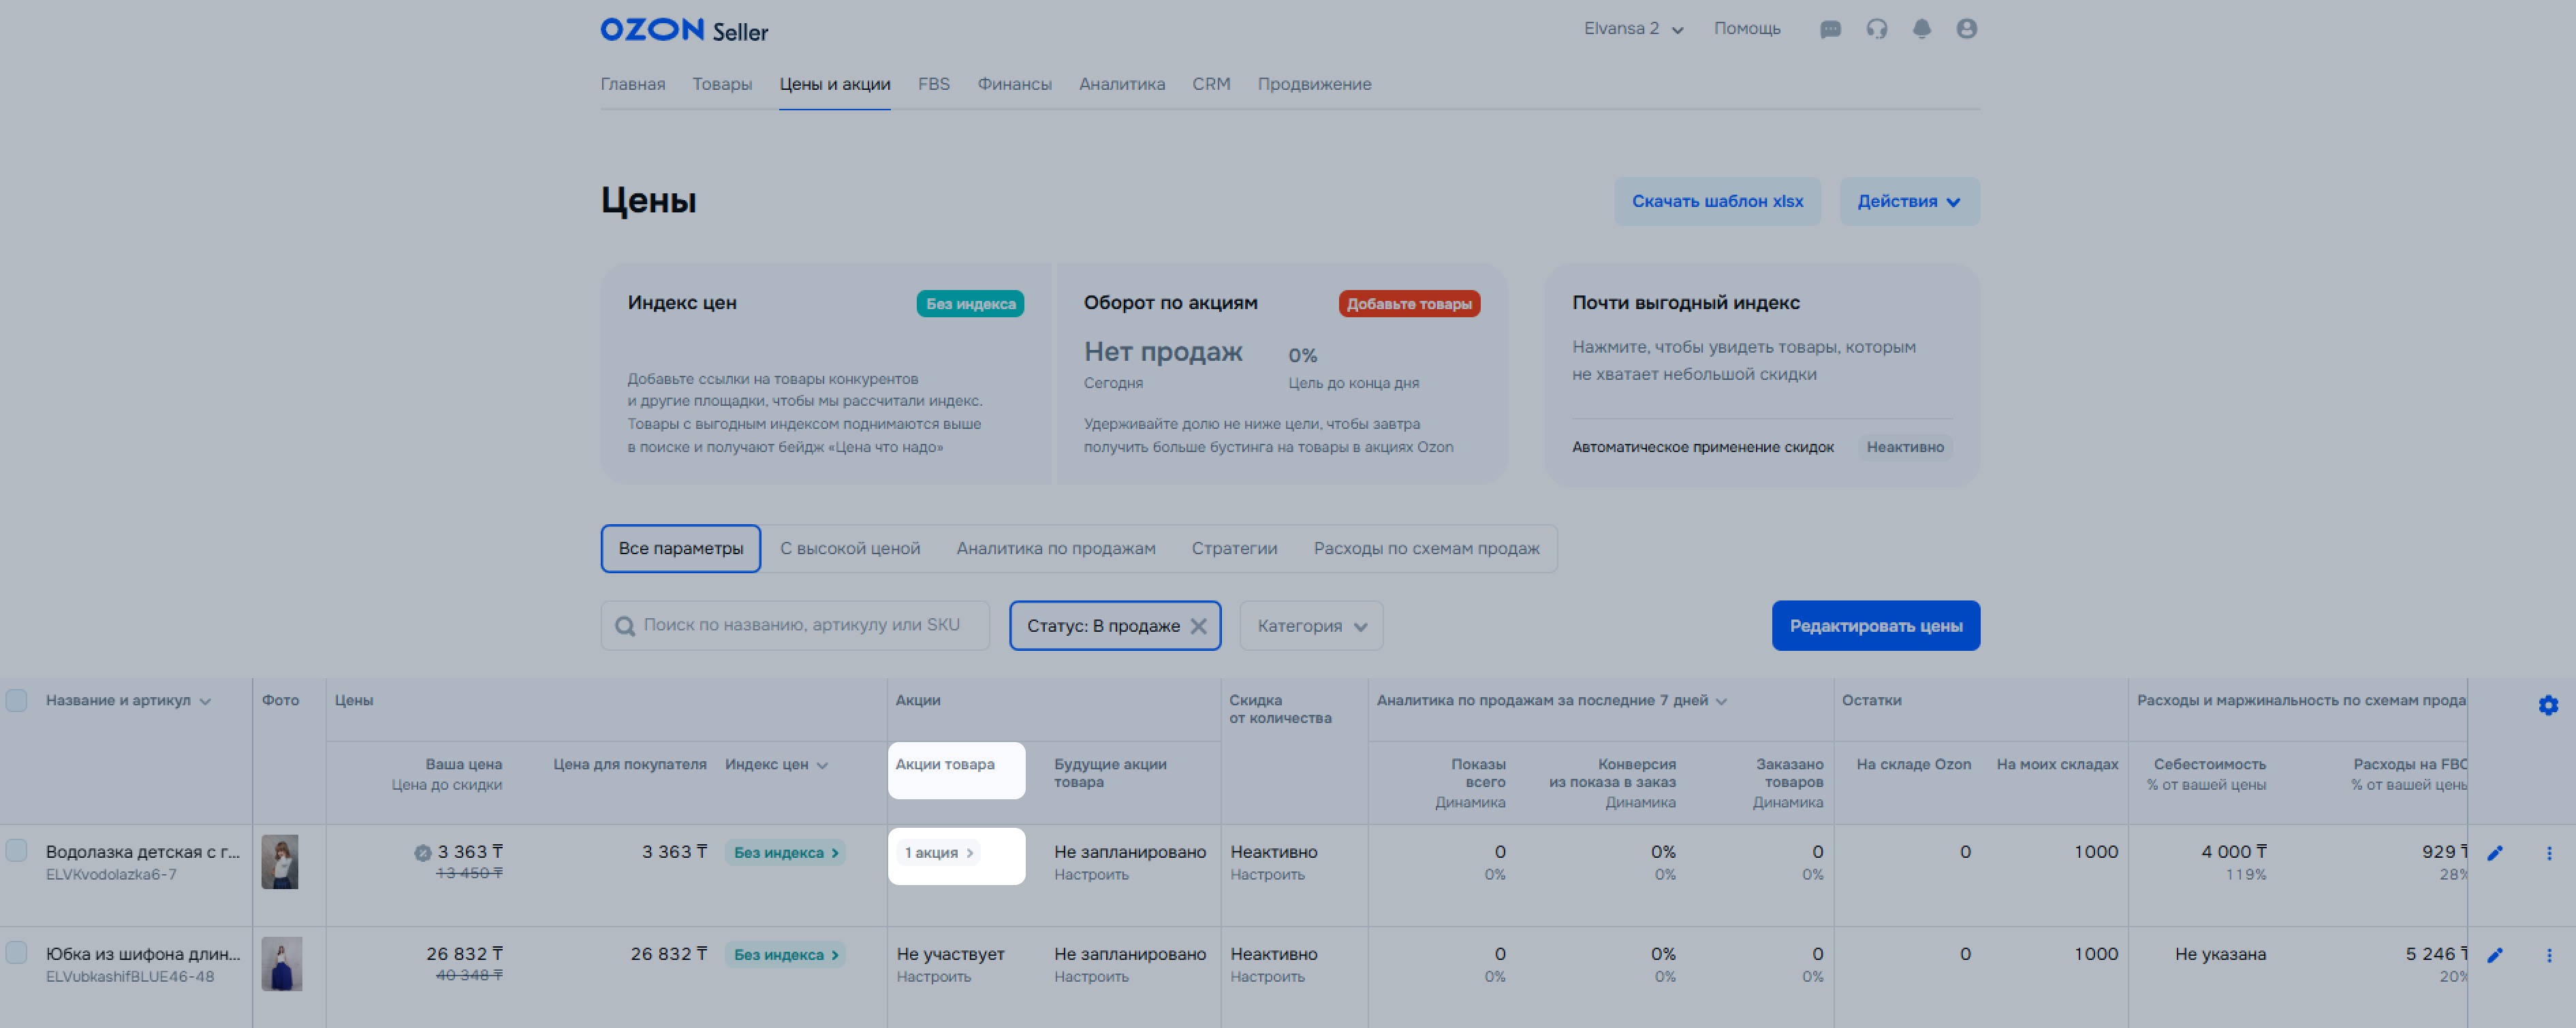Viewport: 2576px width, 1028px height.
Task: Edit price pencil for Юбка из шифона row
Action: click(x=2495, y=955)
